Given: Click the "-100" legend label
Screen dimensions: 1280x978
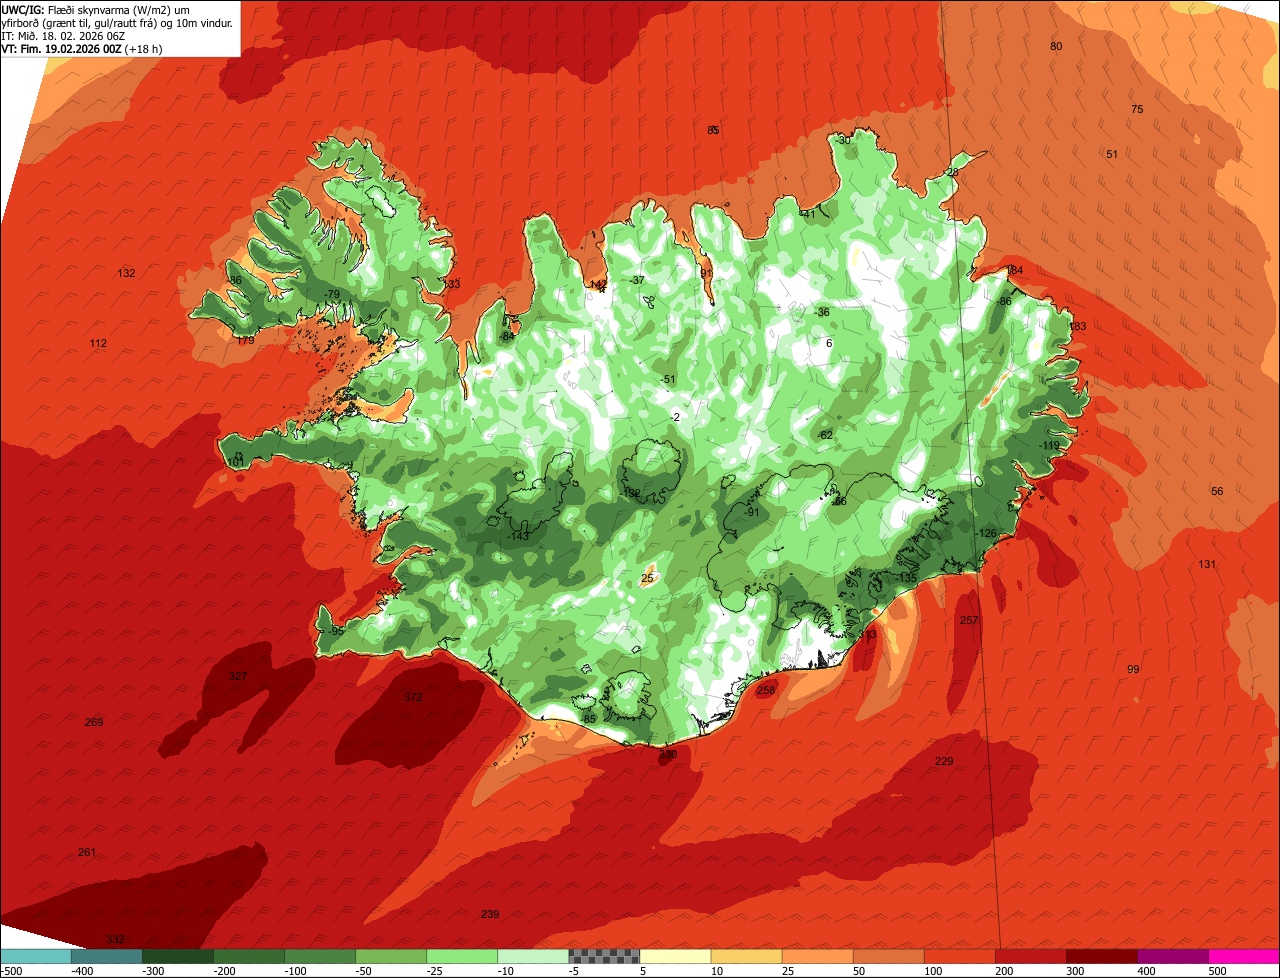Looking at the screenshot, I should 295,971.
